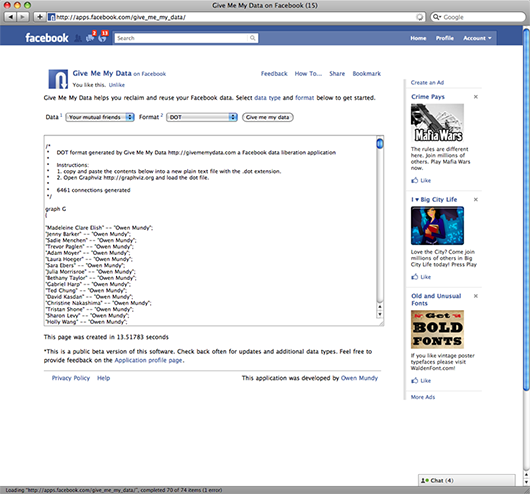Screen dimensions: 530x494
Task: Close the Crime Pays ad
Action: click(476, 97)
